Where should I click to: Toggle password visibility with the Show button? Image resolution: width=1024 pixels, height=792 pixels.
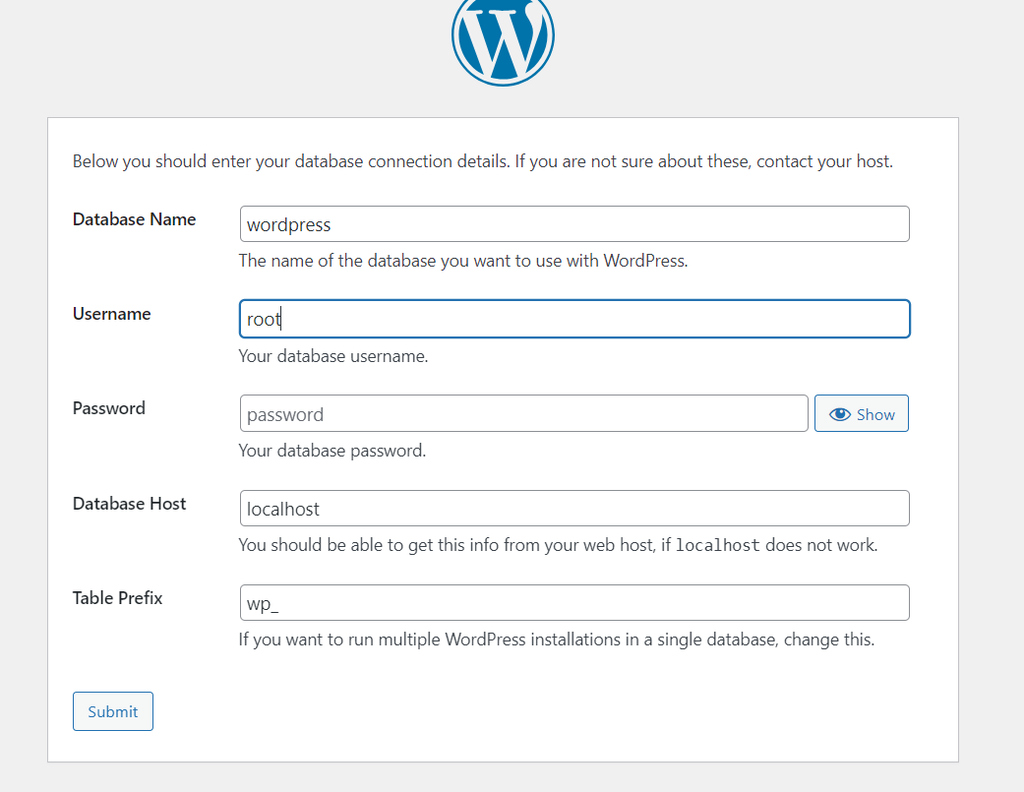click(861, 413)
